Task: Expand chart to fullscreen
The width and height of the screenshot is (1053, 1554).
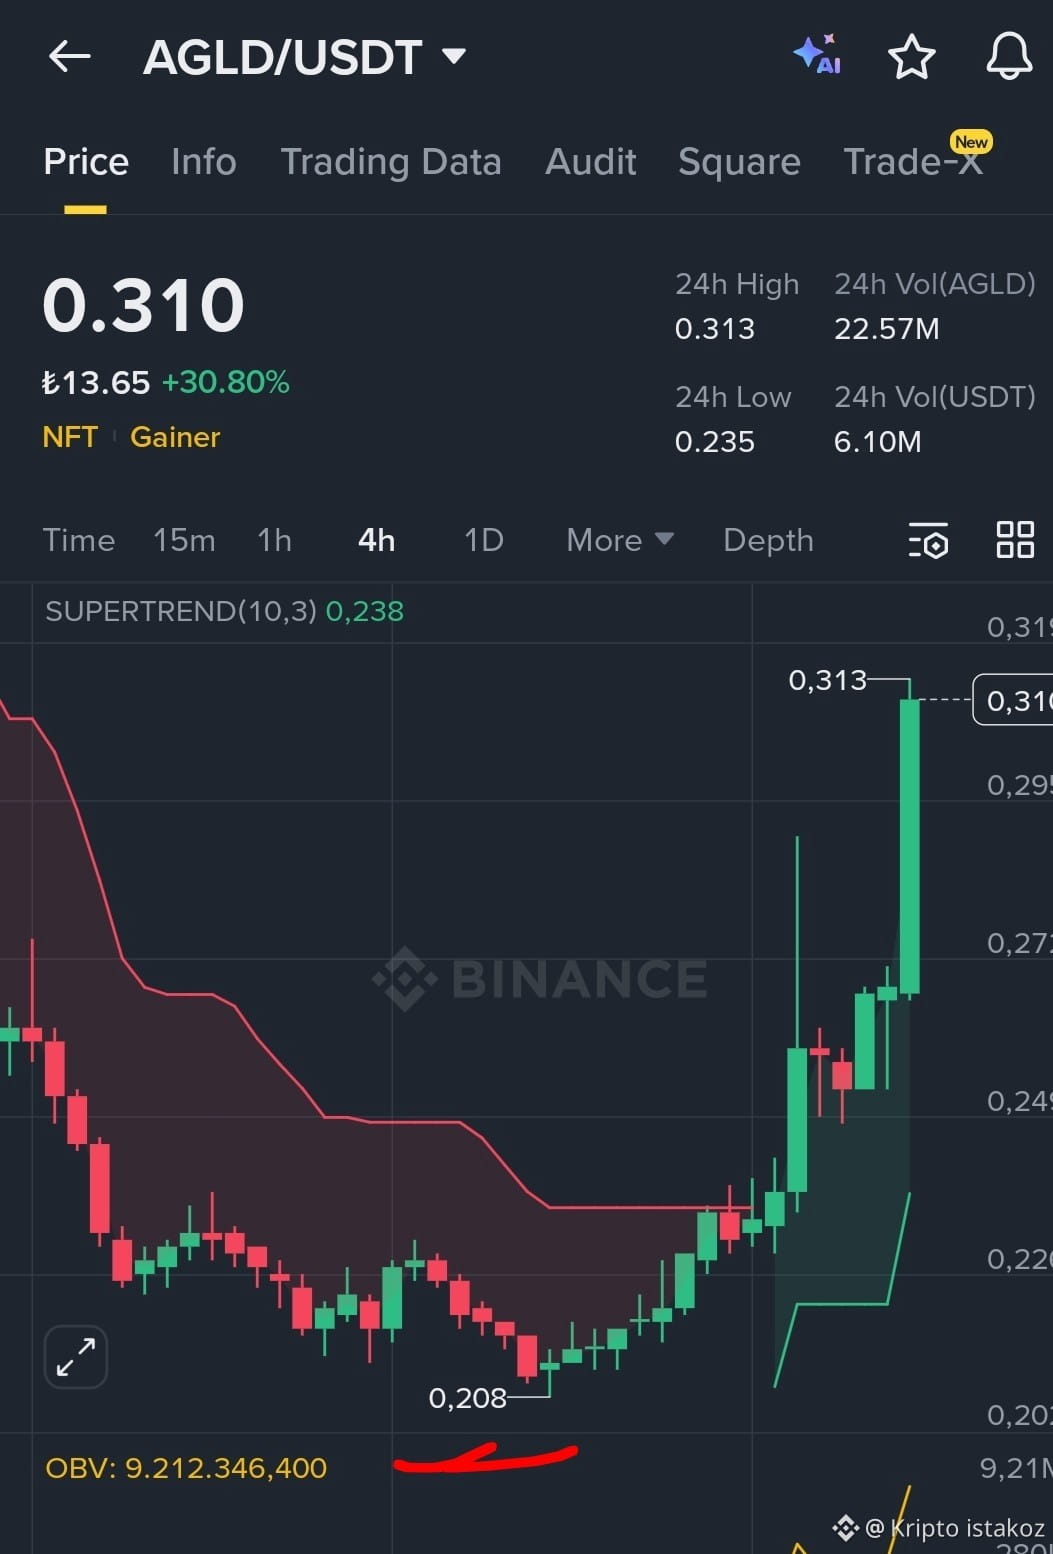Action: (x=76, y=1357)
